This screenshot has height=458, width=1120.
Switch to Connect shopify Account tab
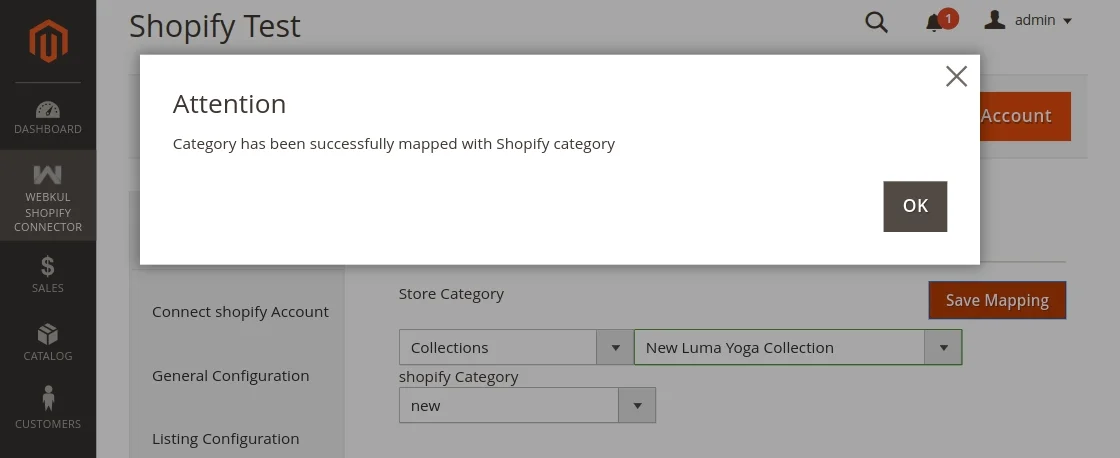tap(240, 312)
